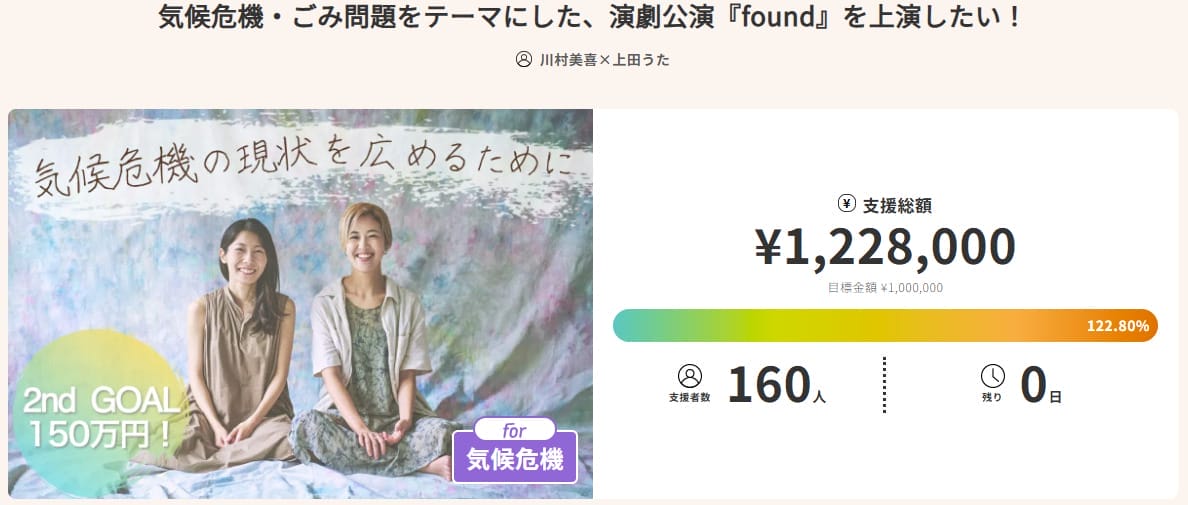
Task: Click the 支援者数 label text
Action: click(690, 398)
